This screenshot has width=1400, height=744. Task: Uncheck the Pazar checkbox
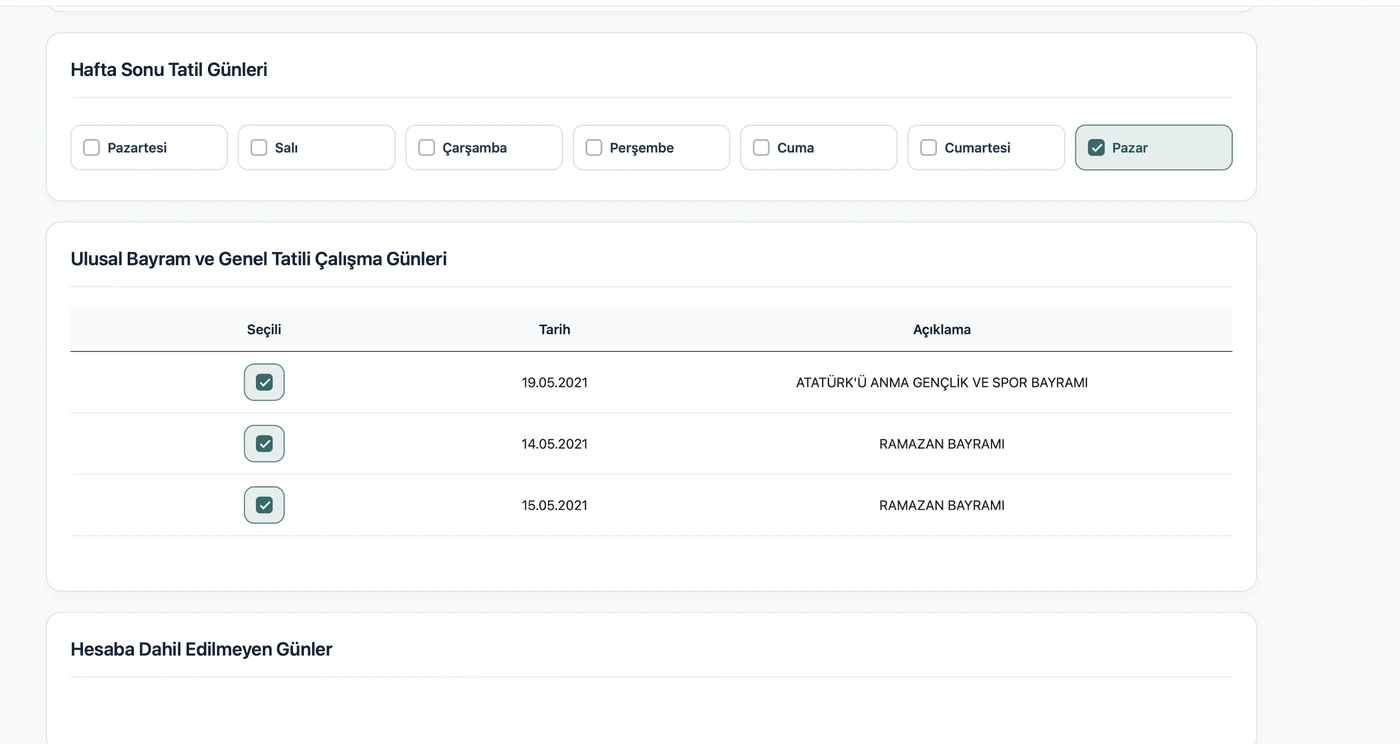click(x=1096, y=148)
